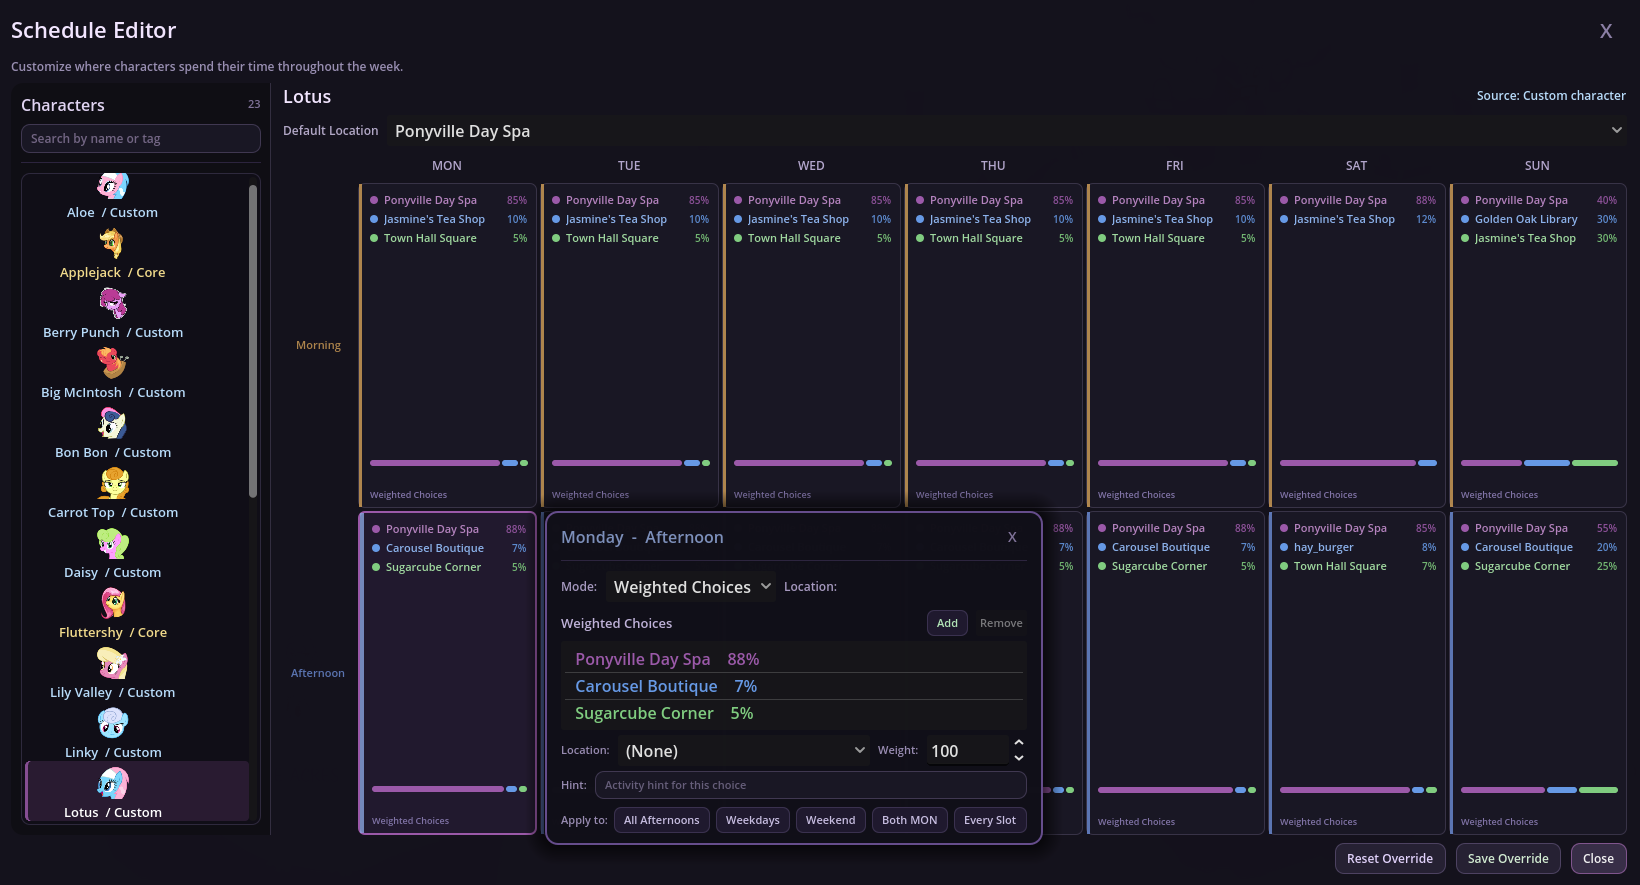Image resolution: width=1640 pixels, height=885 pixels.
Task: Click the character list scrollbar
Action: coord(253,341)
